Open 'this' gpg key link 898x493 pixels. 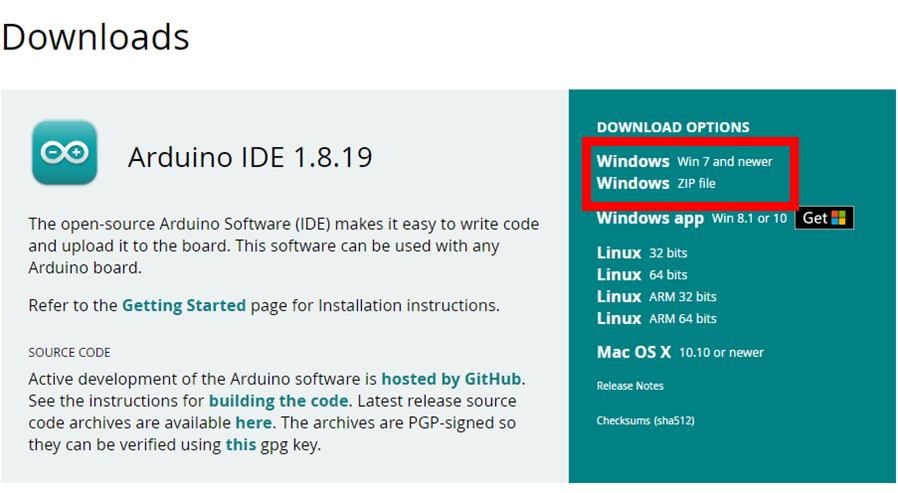point(241,444)
